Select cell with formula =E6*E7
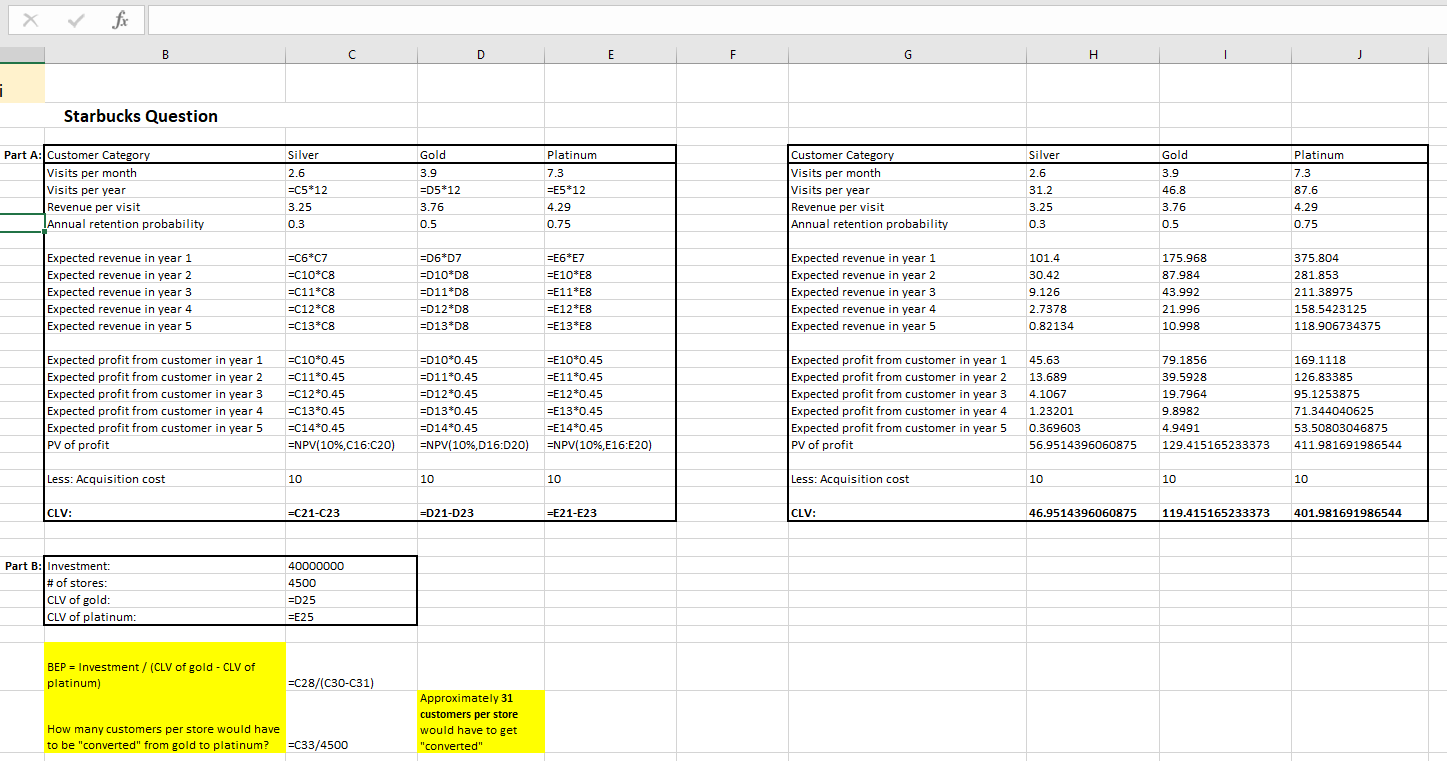1447x761 pixels. click(610, 258)
